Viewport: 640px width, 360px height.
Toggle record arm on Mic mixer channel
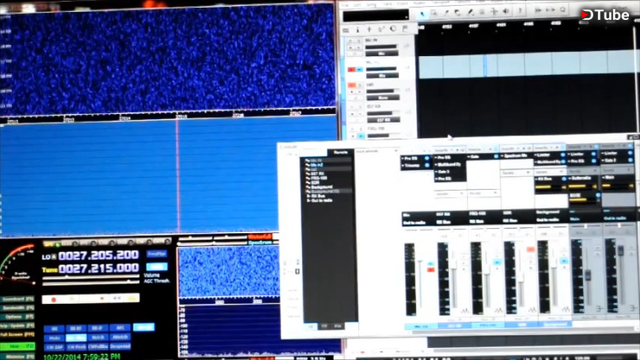[x=431, y=270]
